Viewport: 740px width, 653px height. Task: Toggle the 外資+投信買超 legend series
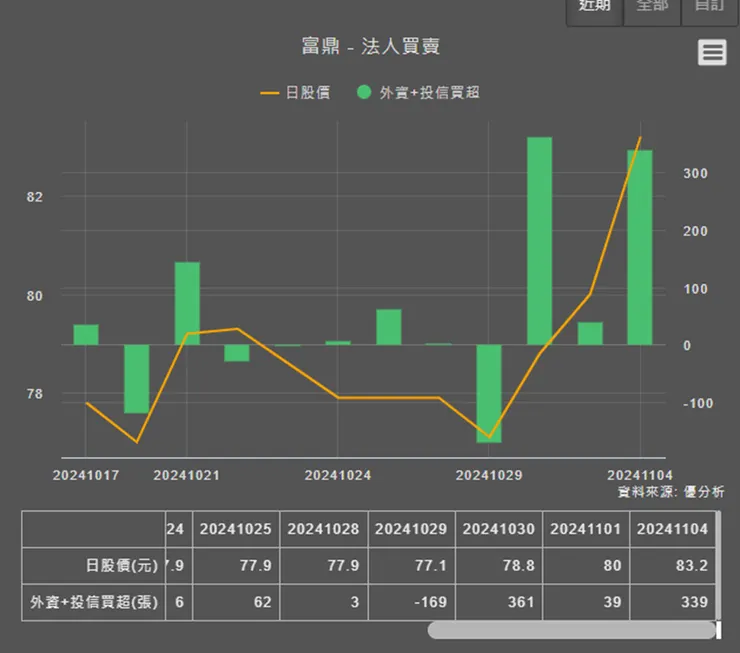coord(418,92)
